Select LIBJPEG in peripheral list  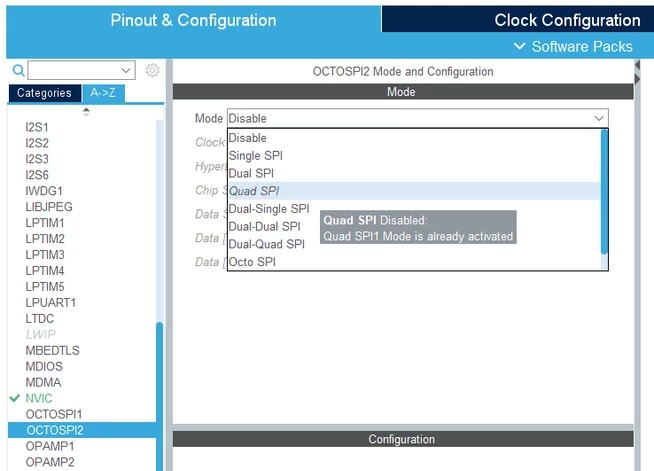point(49,207)
